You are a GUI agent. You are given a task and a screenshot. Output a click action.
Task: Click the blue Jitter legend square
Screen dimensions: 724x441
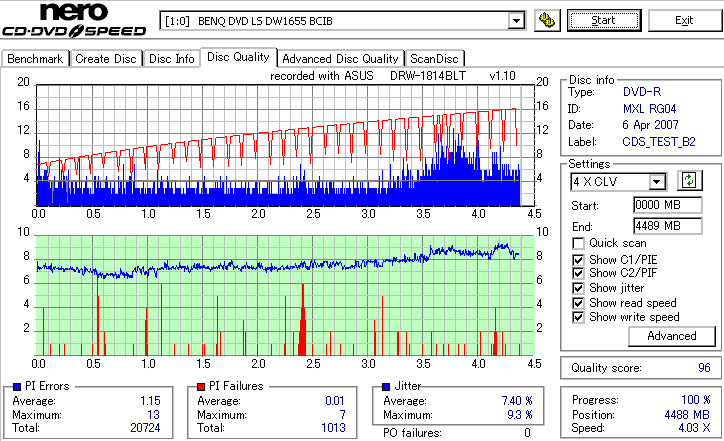coord(386,387)
